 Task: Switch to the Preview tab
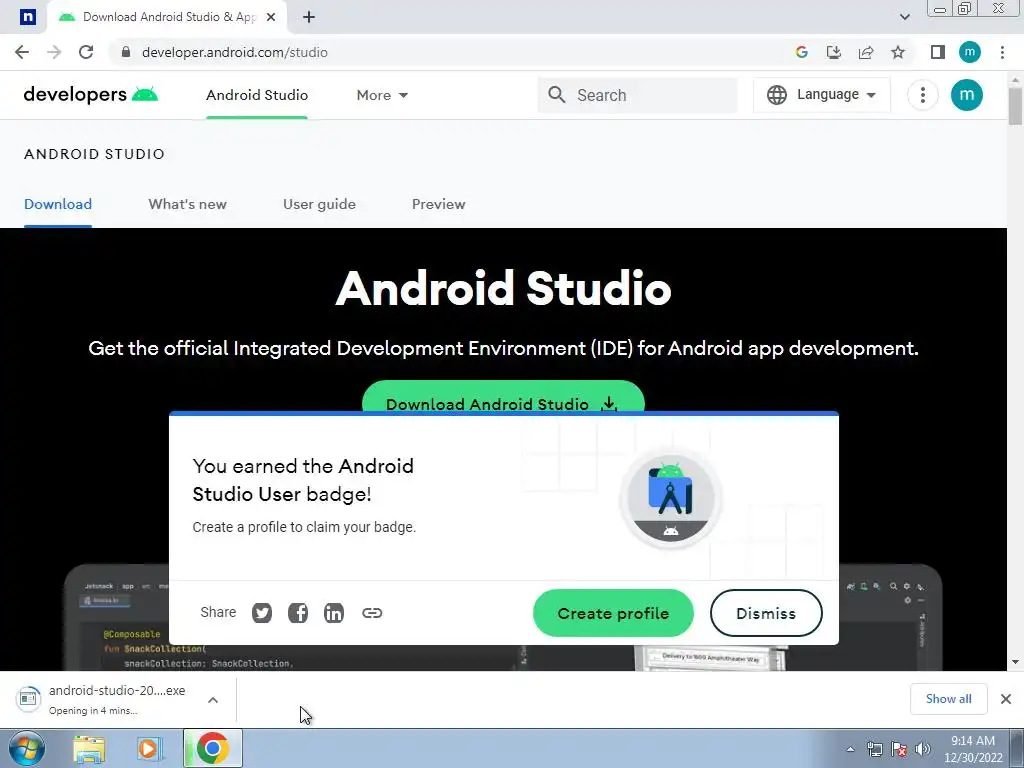[439, 204]
